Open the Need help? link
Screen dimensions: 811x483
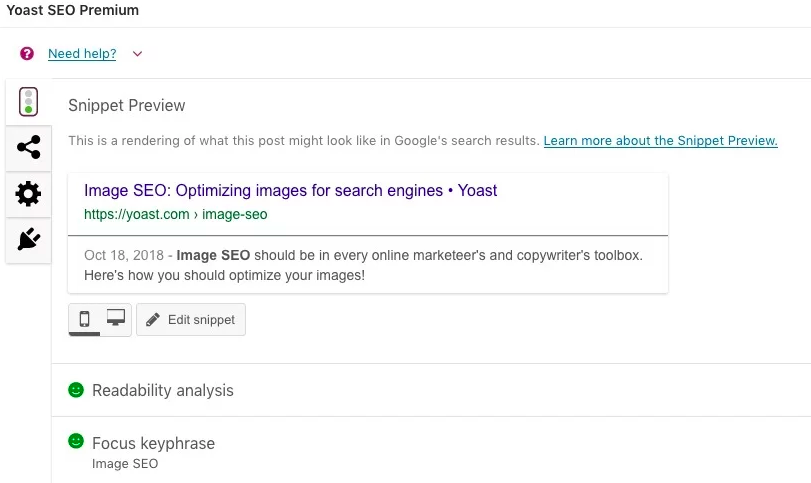coord(82,54)
